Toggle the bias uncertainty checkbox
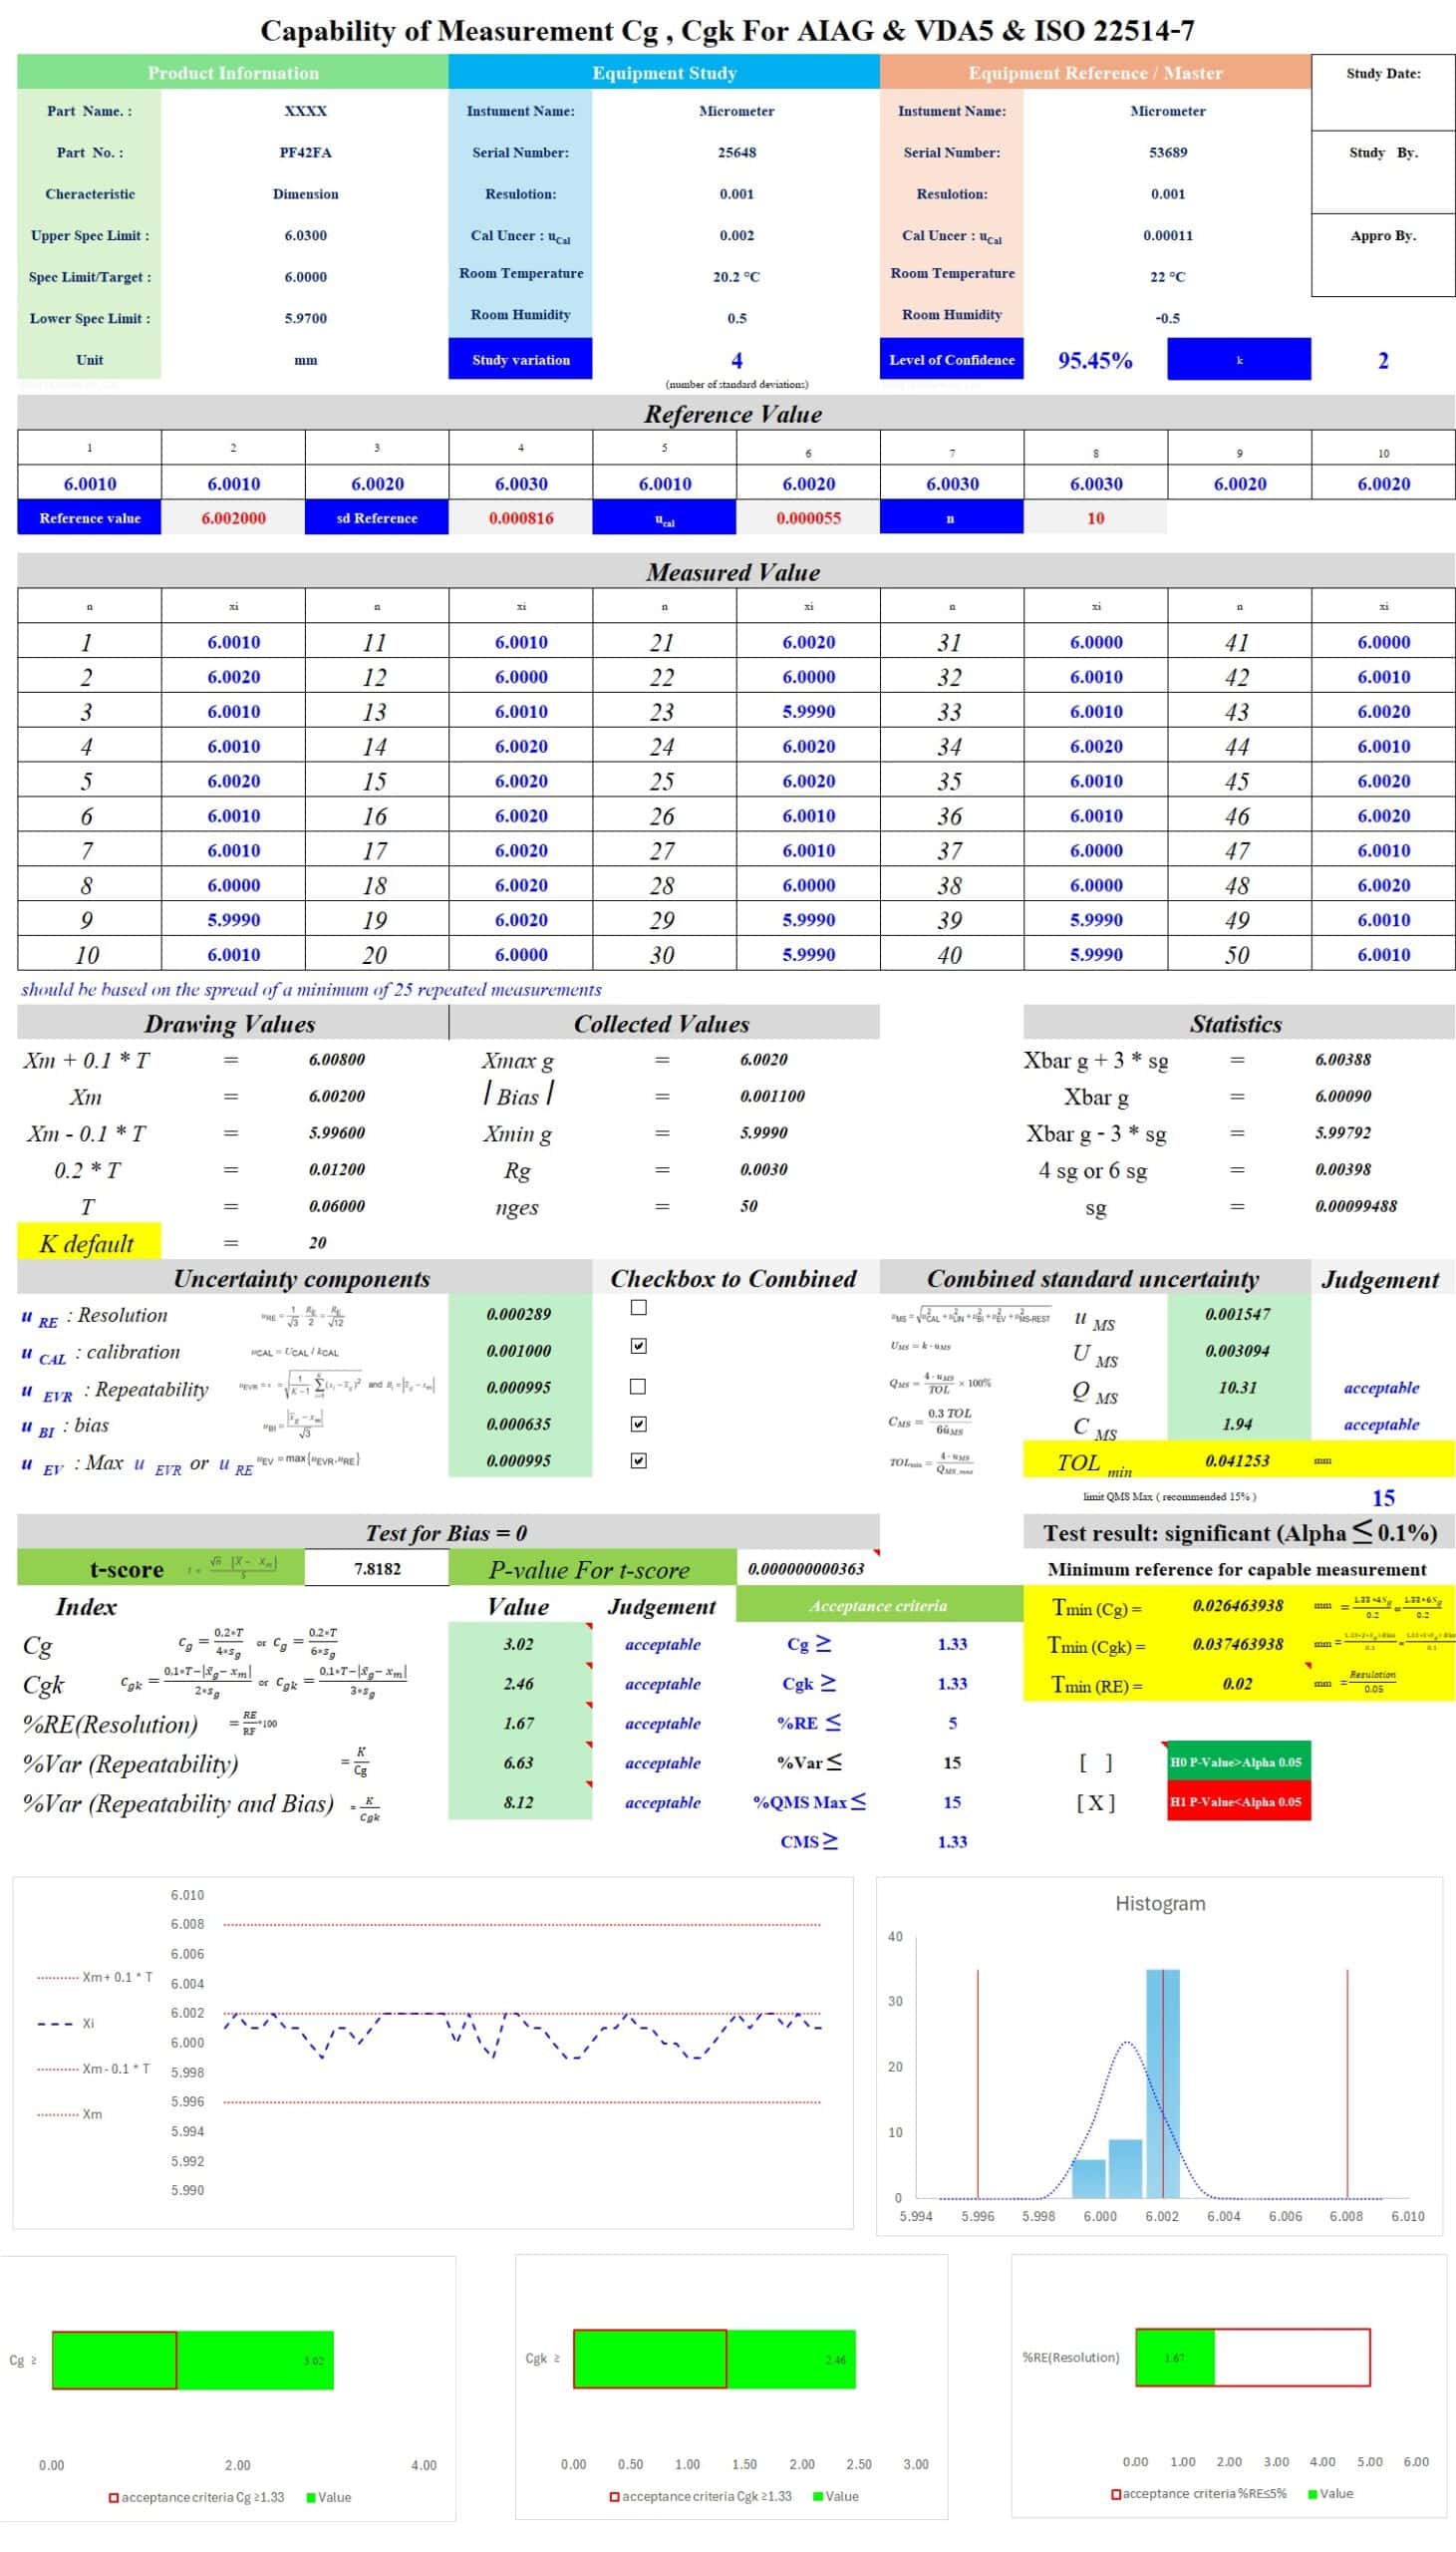The height and width of the screenshot is (2552, 1456). click(638, 1423)
